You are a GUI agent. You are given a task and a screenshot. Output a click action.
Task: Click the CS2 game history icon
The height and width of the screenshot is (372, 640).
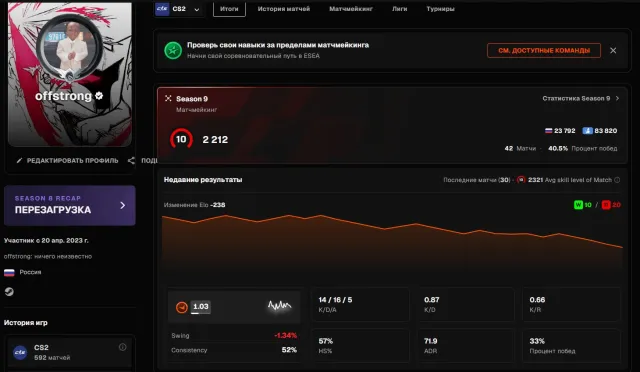click(x=20, y=352)
